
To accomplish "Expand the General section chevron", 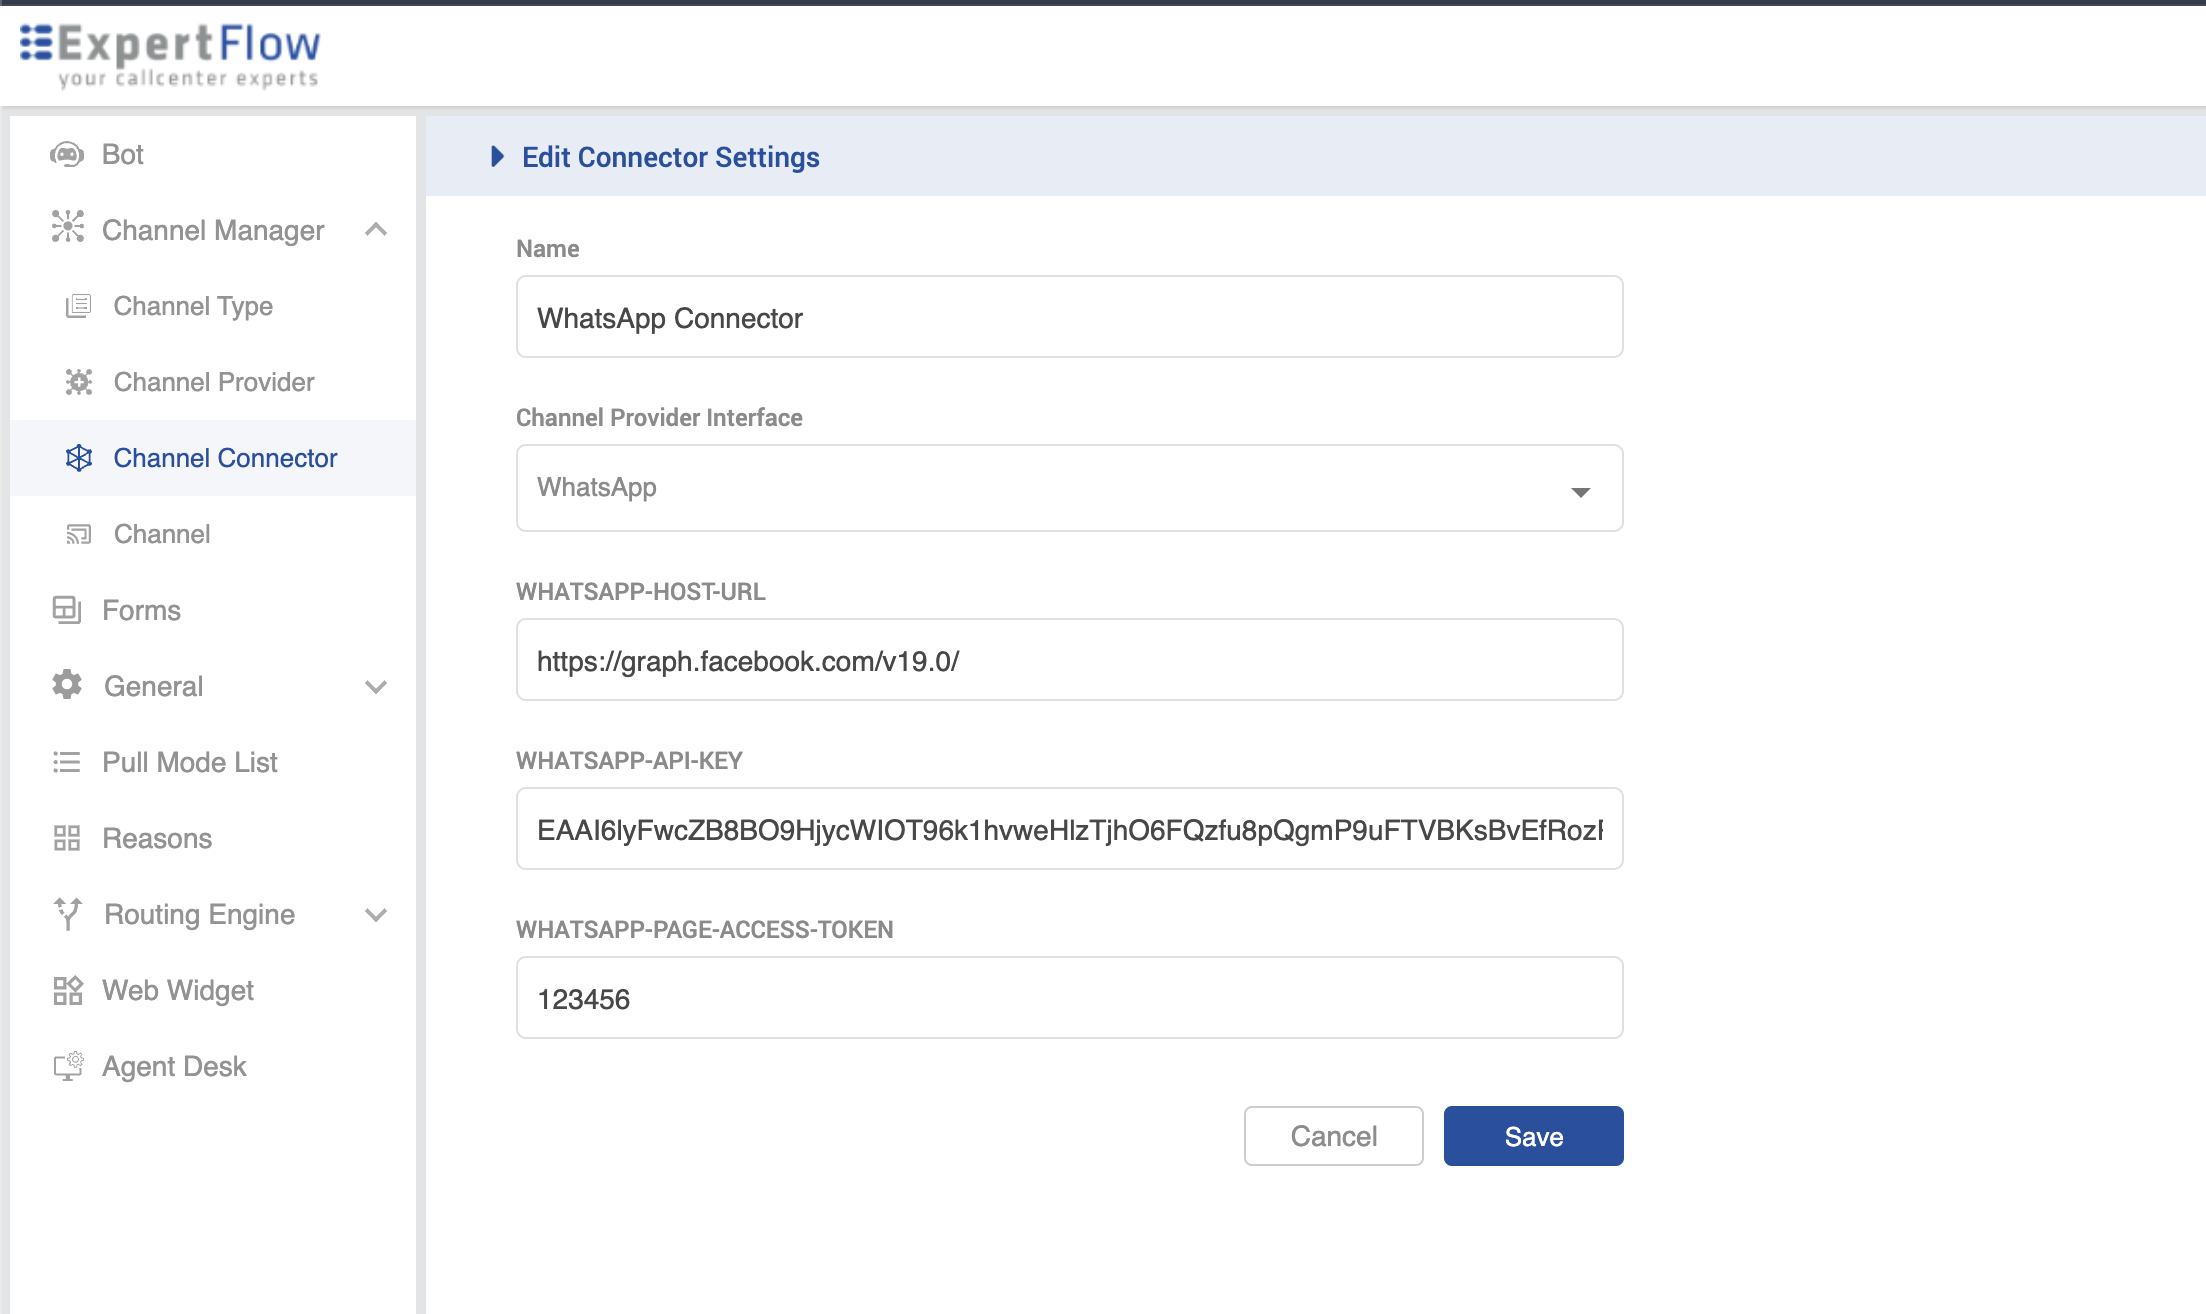I will point(376,687).
